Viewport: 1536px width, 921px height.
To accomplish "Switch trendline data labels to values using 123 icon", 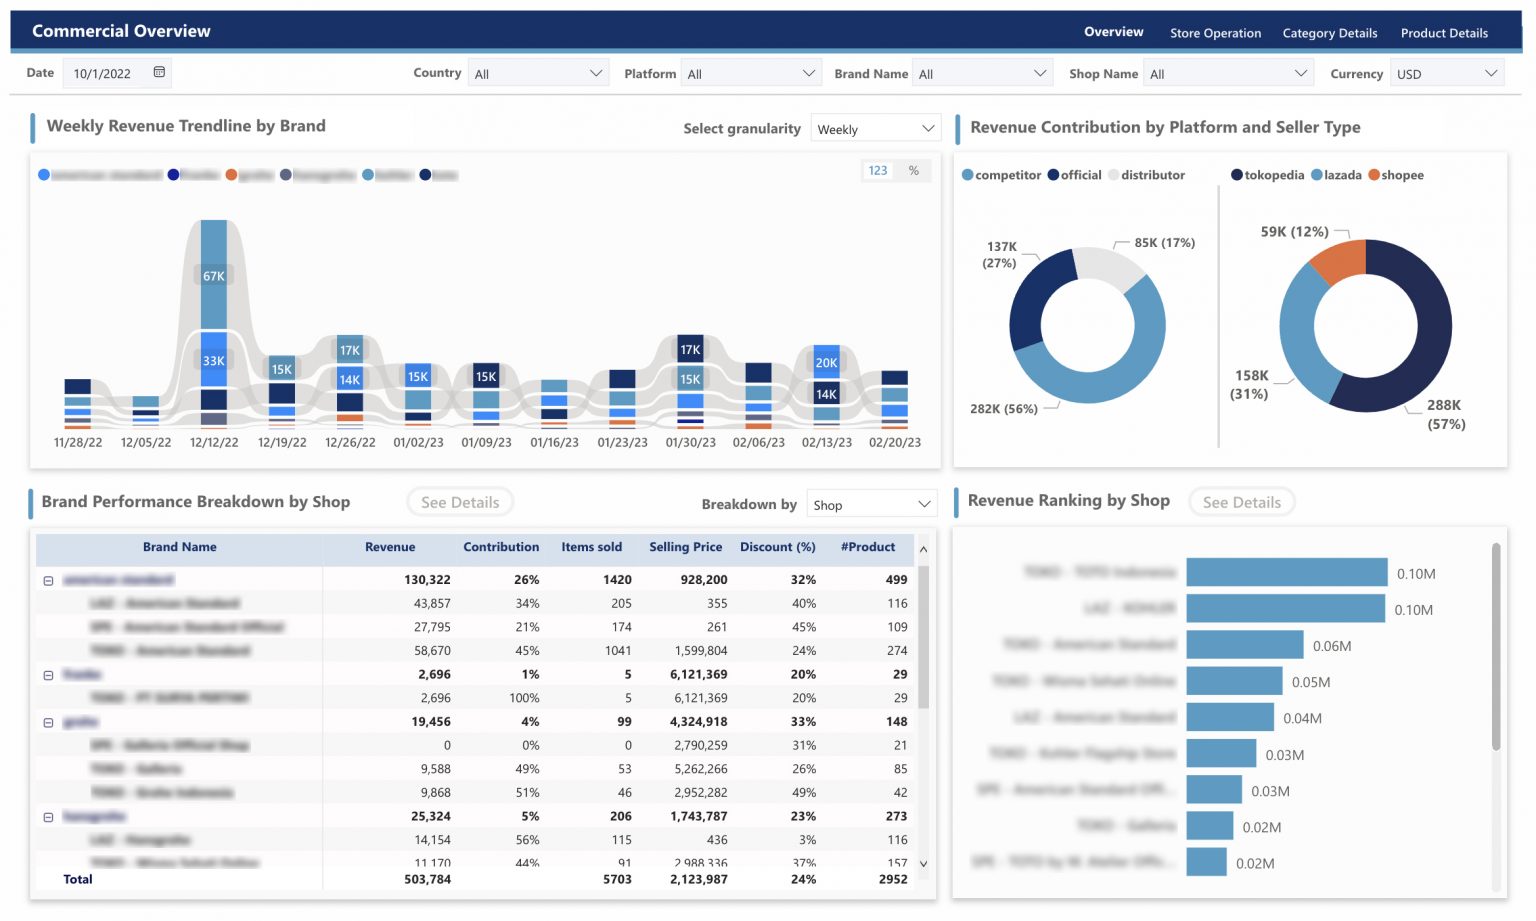I will (x=877, y=170).
